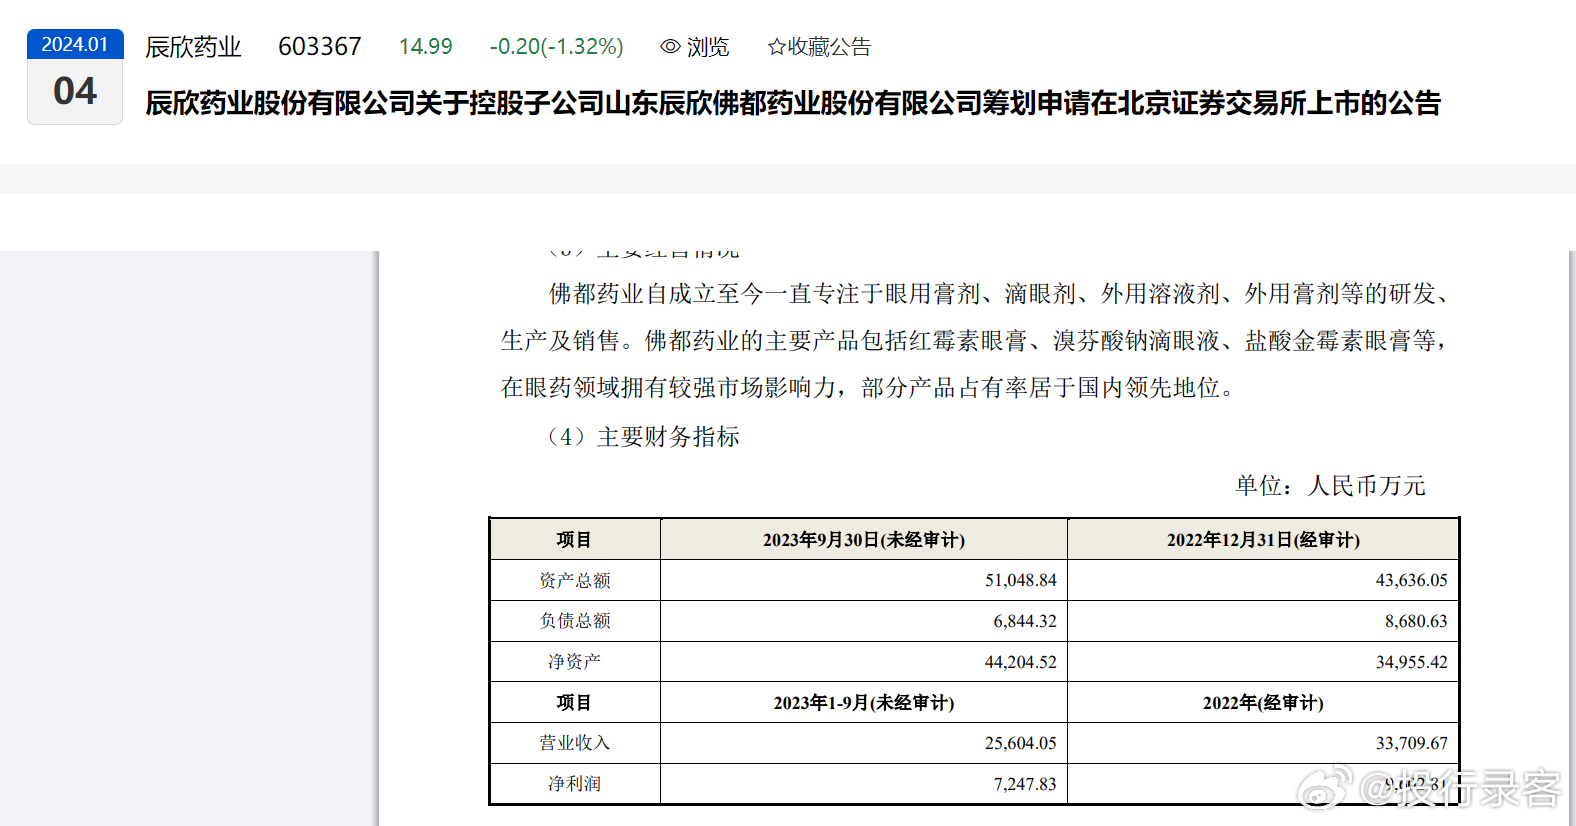
Task: Click stock price 14.99
Action: point(425,47)
